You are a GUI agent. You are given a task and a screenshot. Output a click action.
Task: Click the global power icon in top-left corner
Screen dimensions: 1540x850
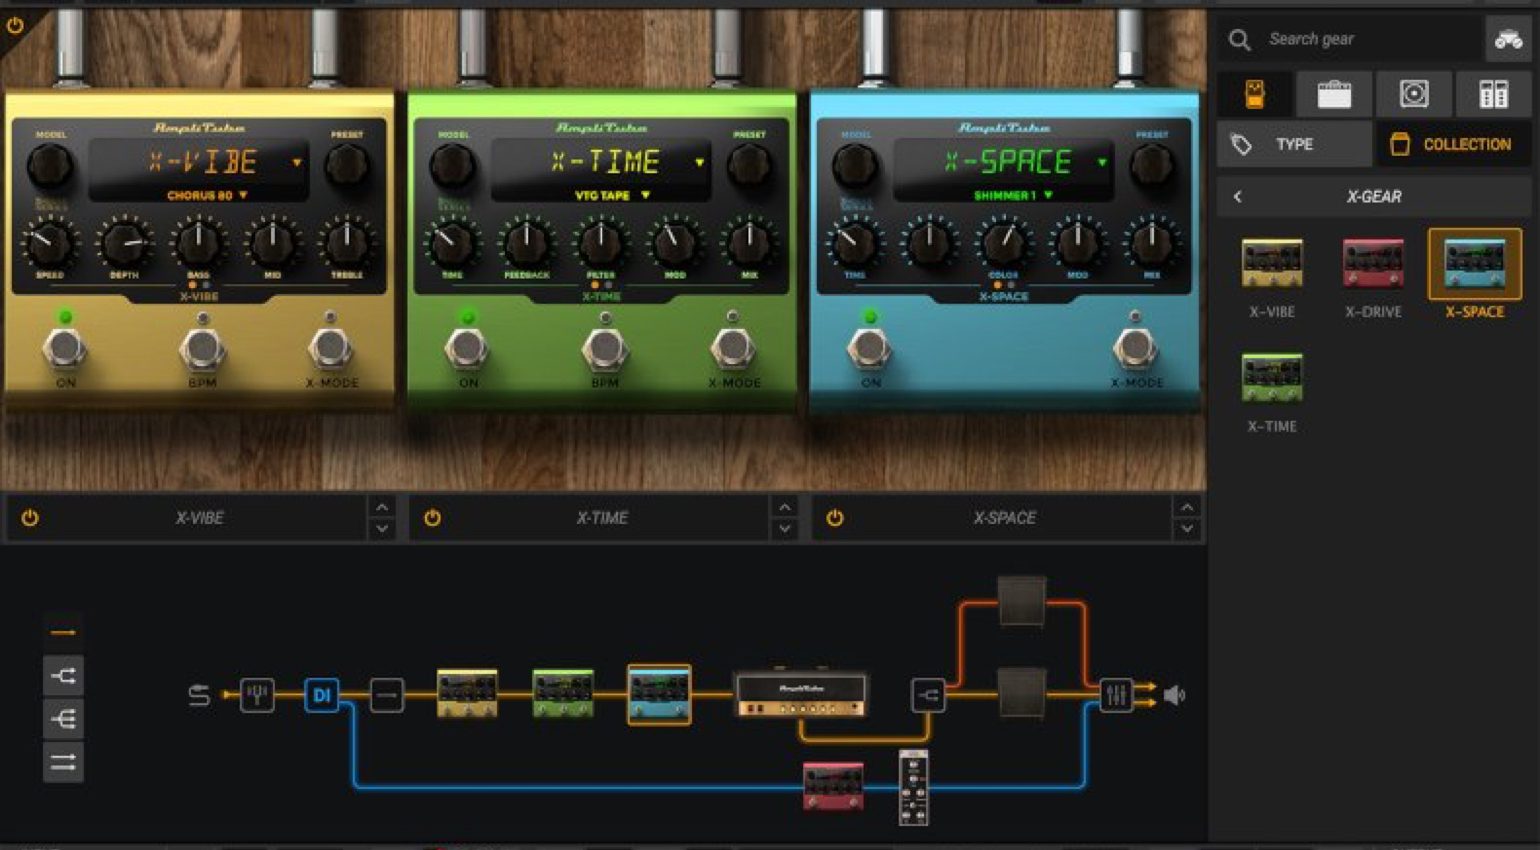15,25
